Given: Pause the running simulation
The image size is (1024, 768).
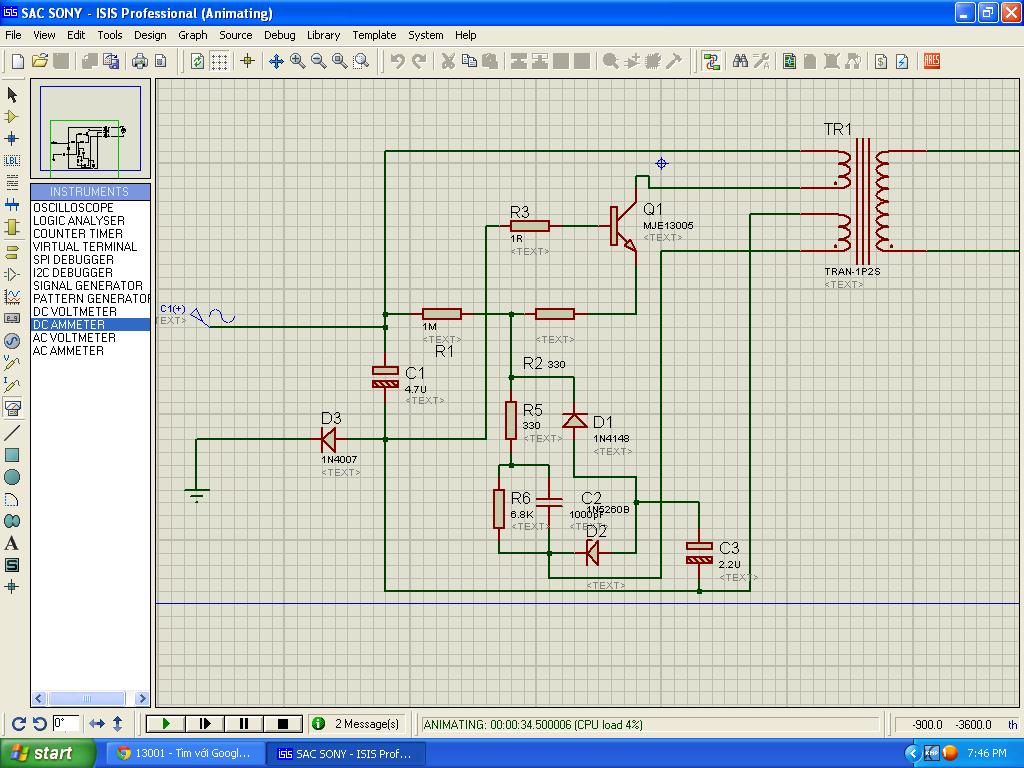Looking at the screenshot, I should click(x=243, y=723).
